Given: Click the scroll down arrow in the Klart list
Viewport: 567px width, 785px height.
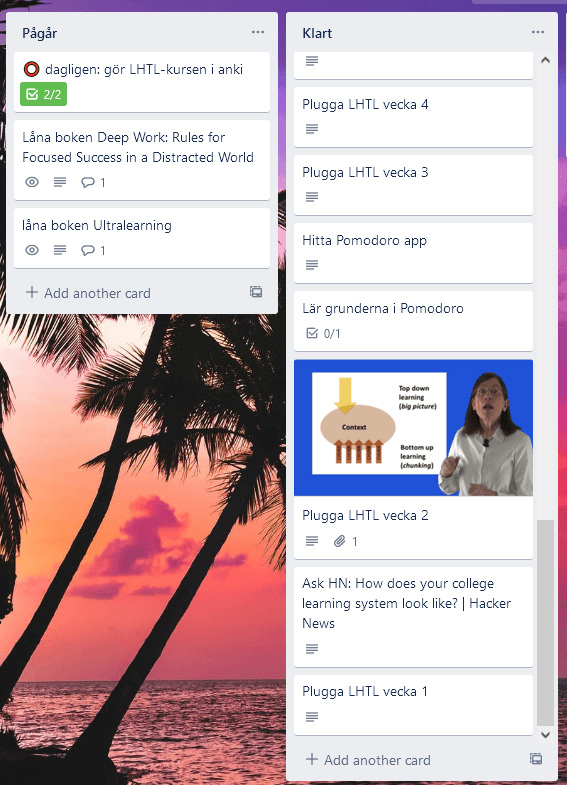Looking at the screenshot, I should [545, 735].
